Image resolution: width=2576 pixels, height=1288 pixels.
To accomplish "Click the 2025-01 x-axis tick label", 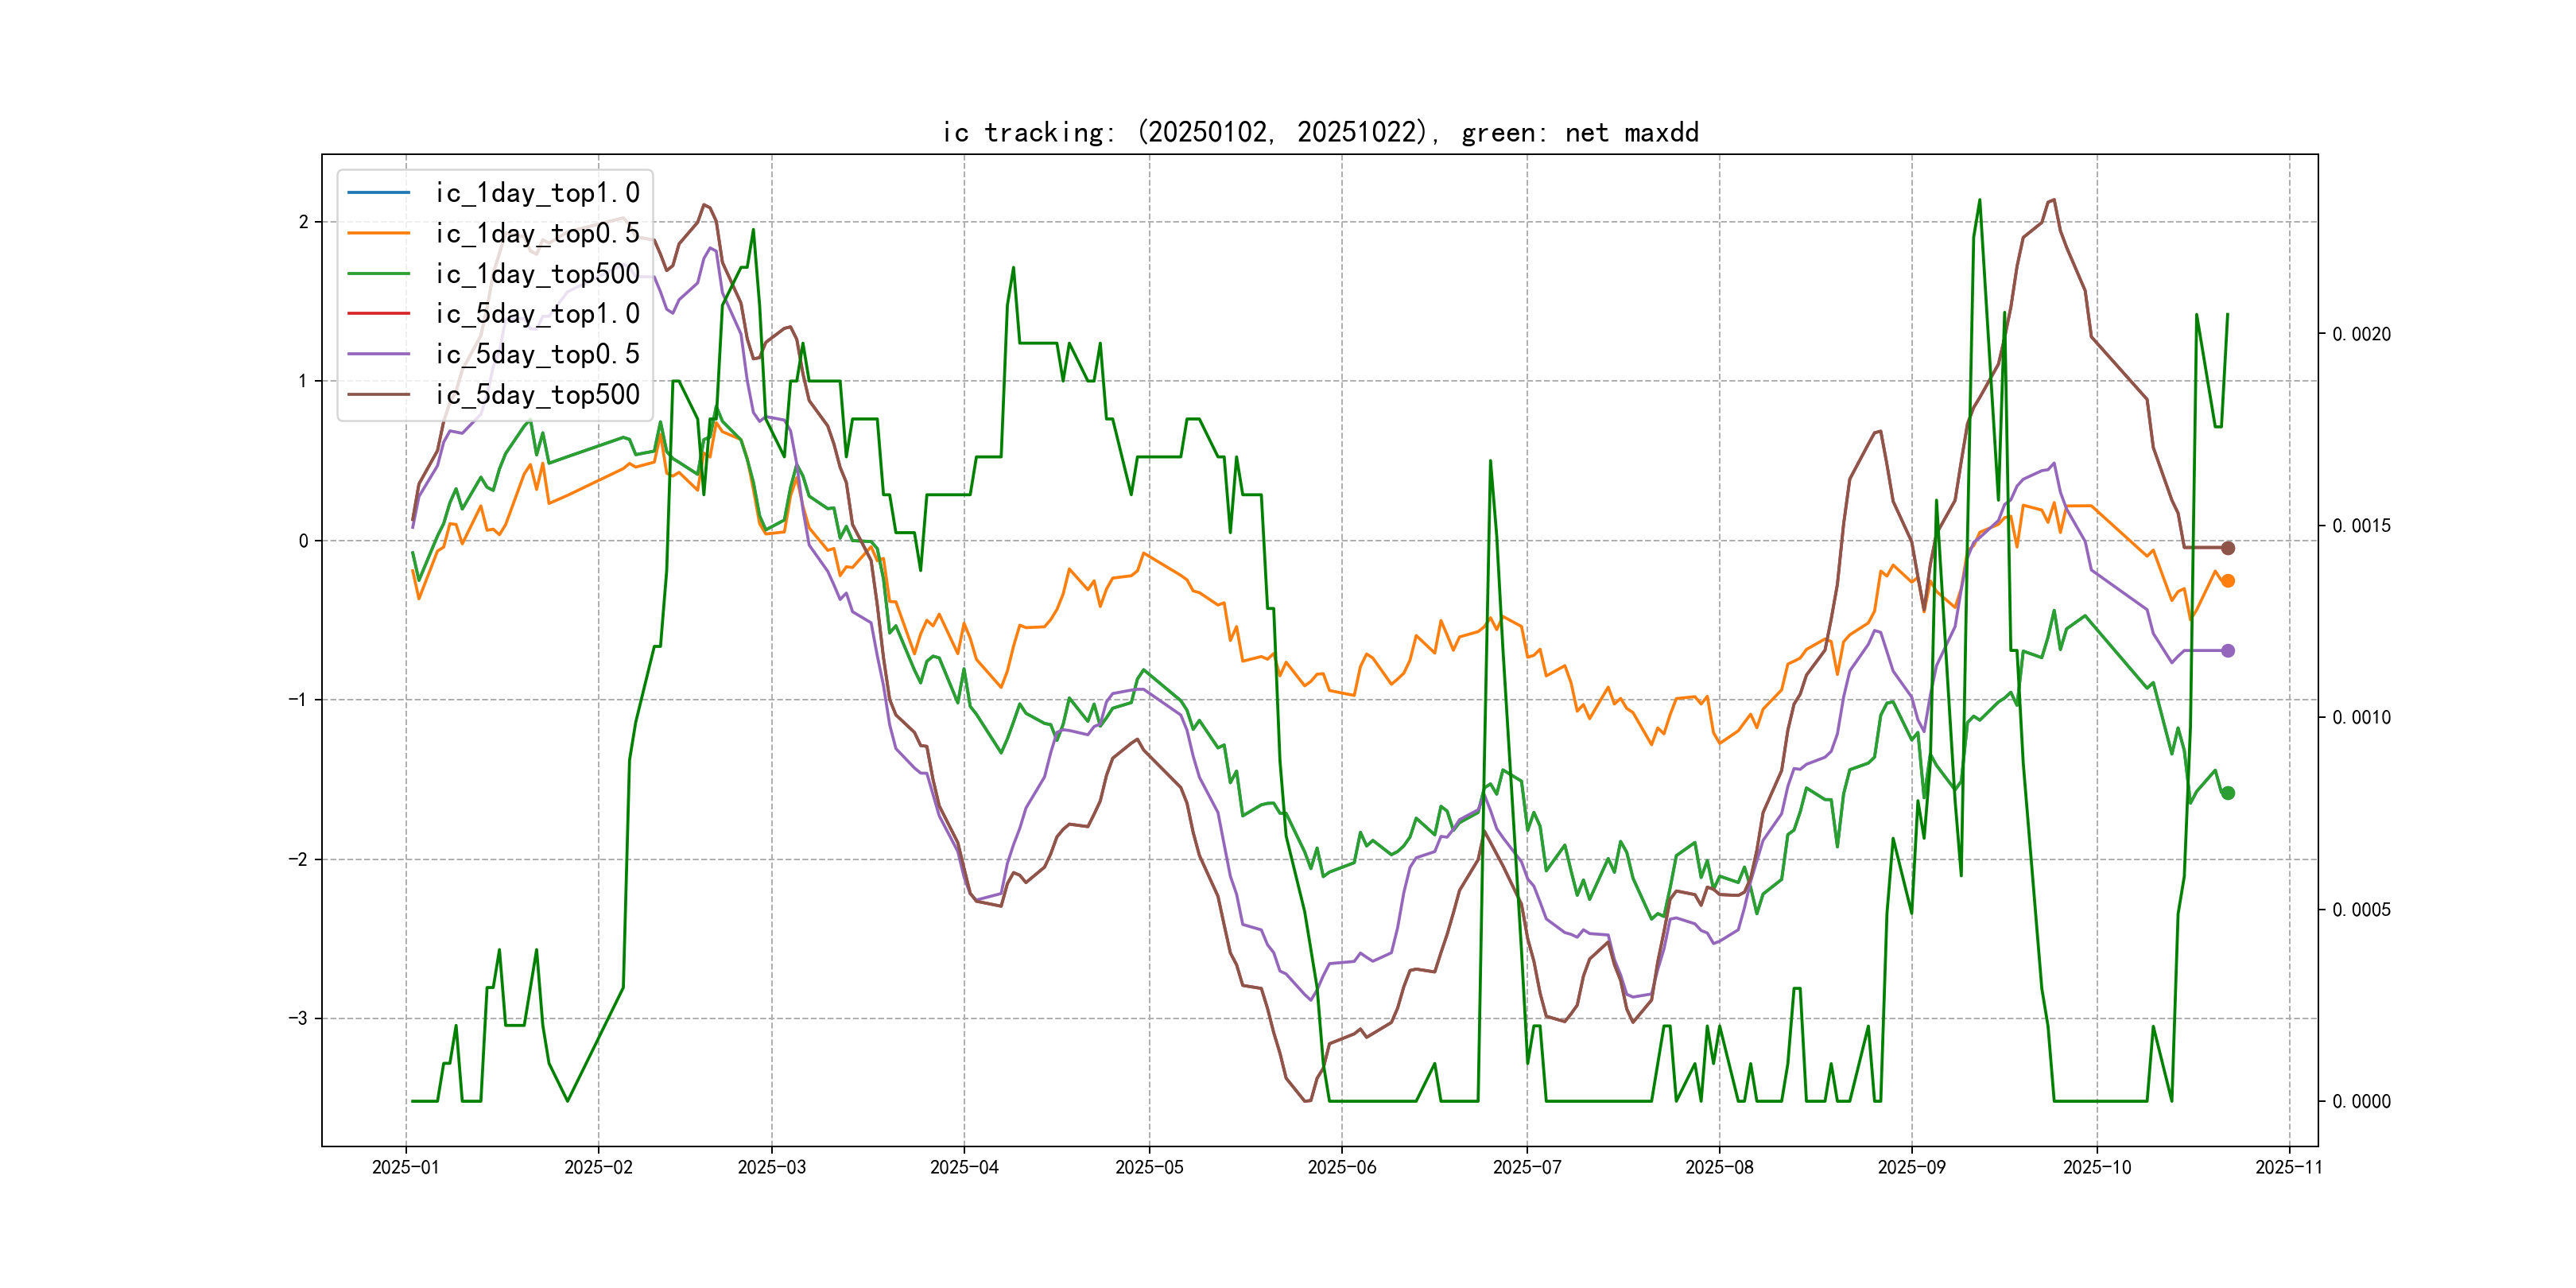I will coord(405,1167).
